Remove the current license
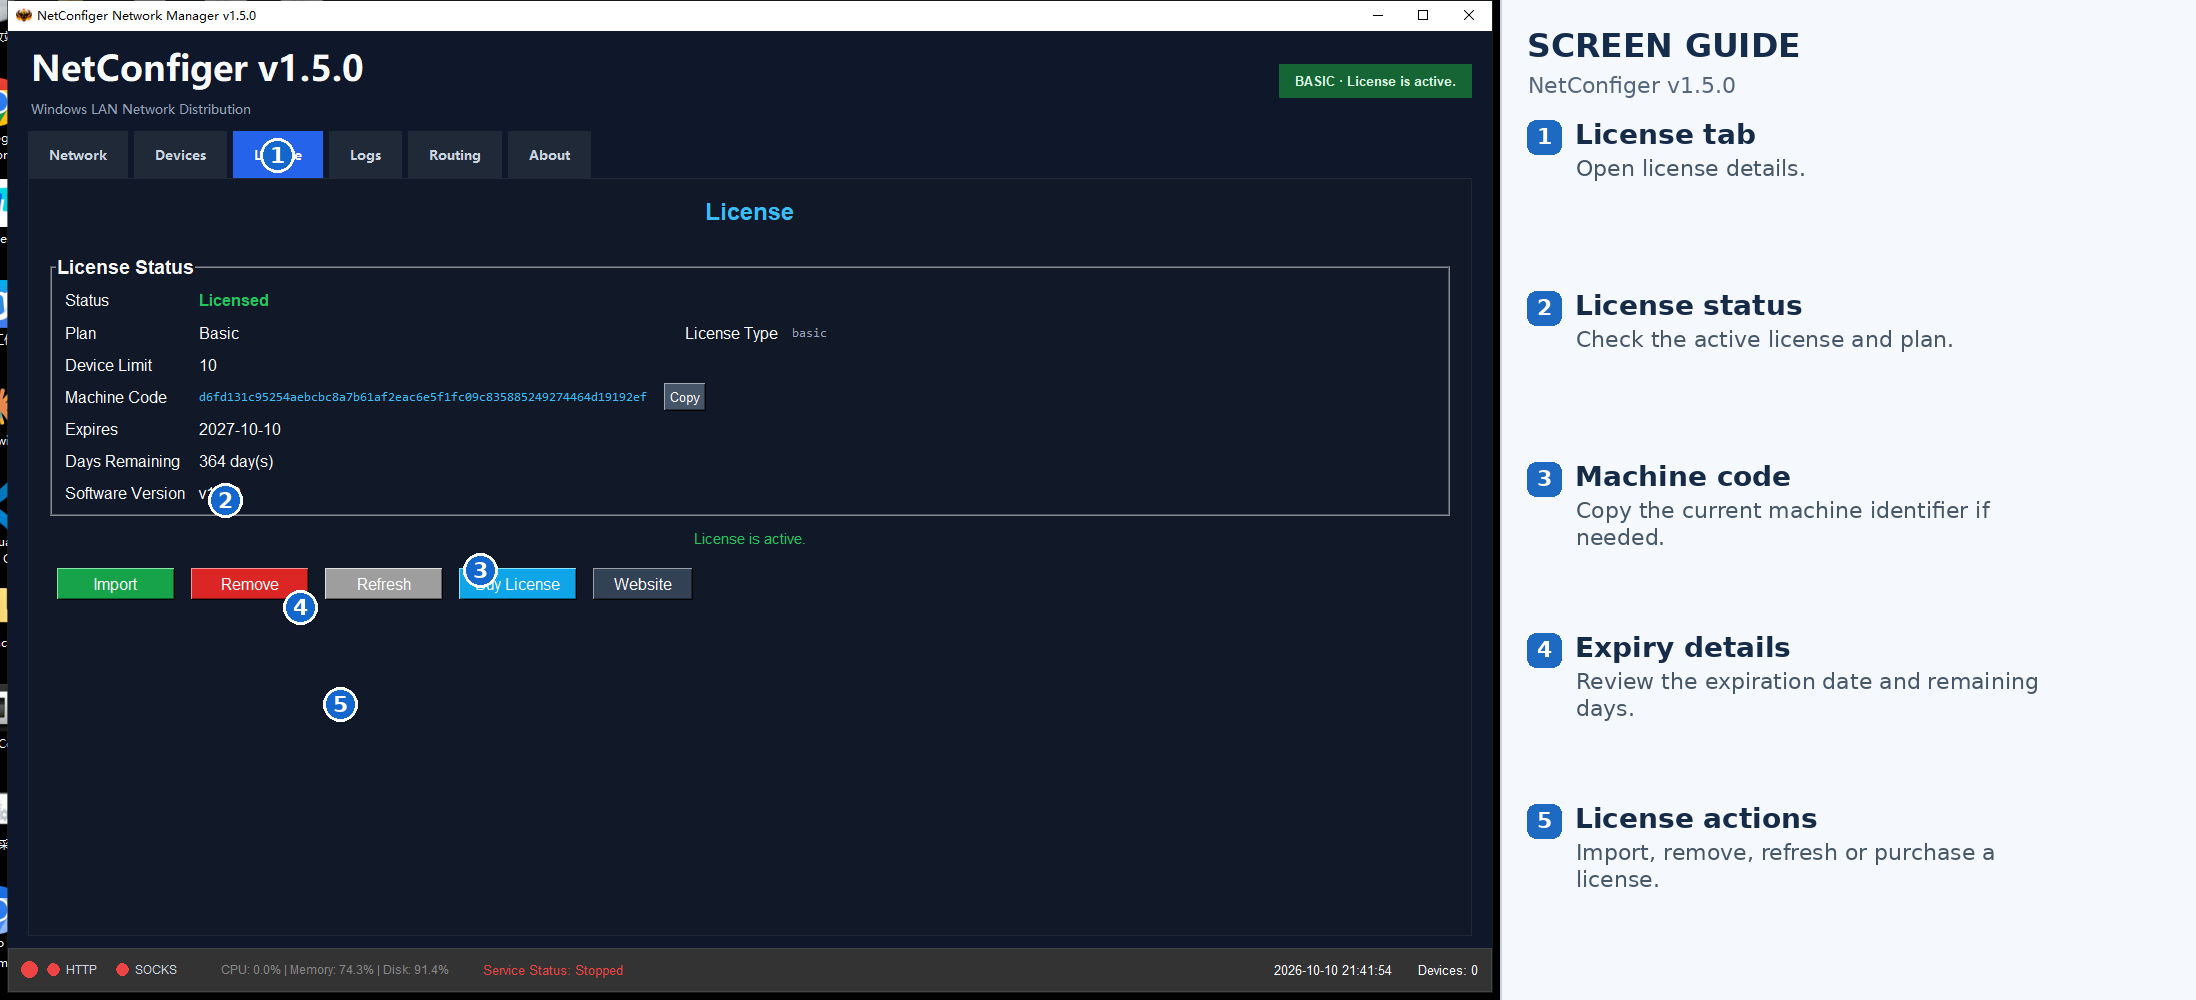The image size is (2196, 1000). 249,584
